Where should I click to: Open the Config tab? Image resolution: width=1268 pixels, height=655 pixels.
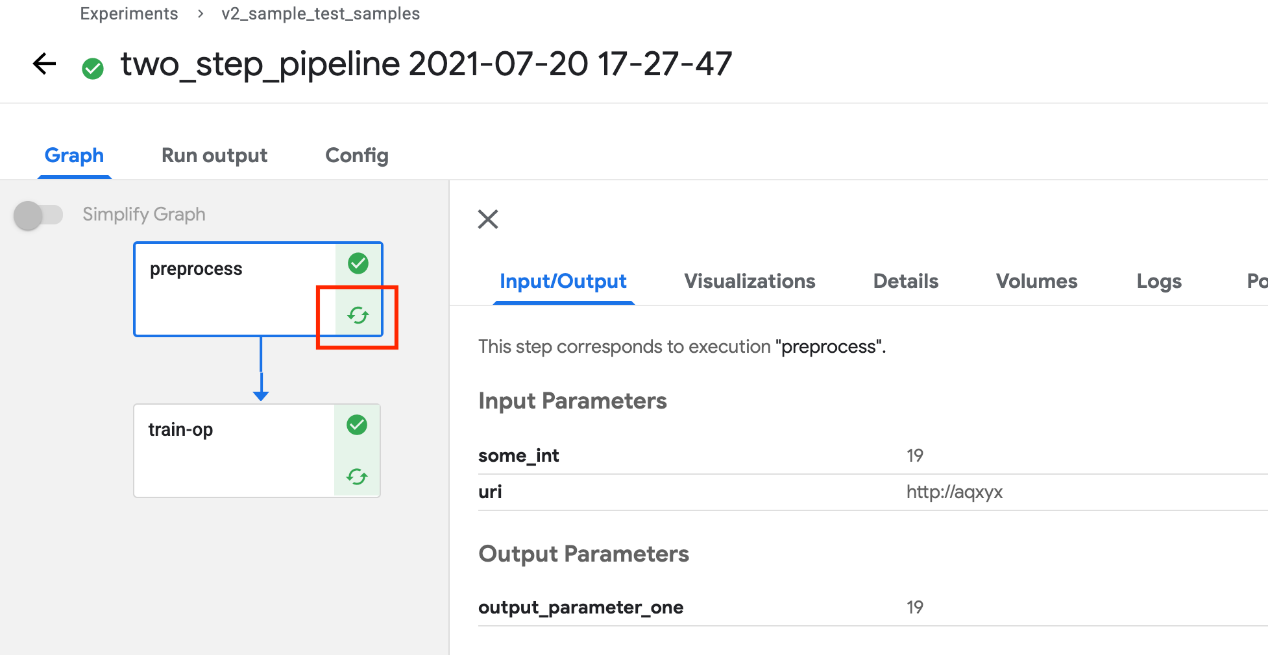click(x=356, y=155)
